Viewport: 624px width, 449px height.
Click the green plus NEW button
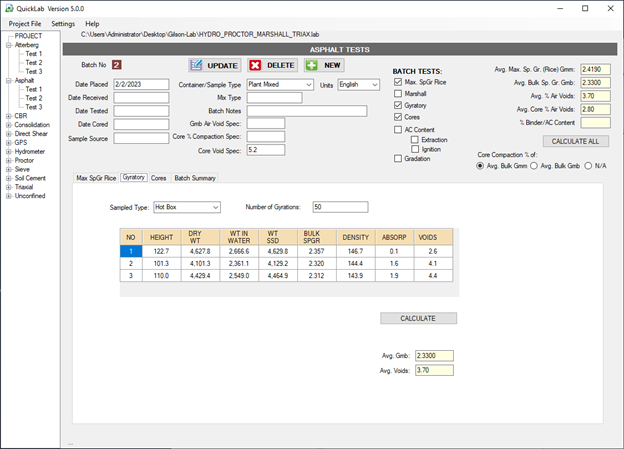[x=324, y=65]
